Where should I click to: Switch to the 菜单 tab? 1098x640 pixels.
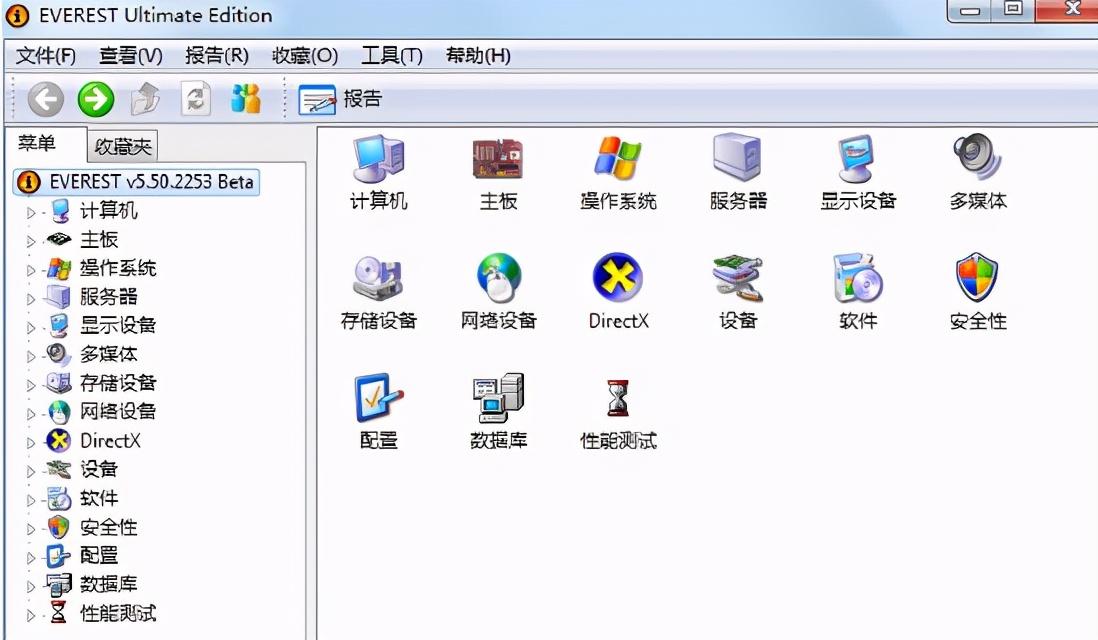click(36, 143)
